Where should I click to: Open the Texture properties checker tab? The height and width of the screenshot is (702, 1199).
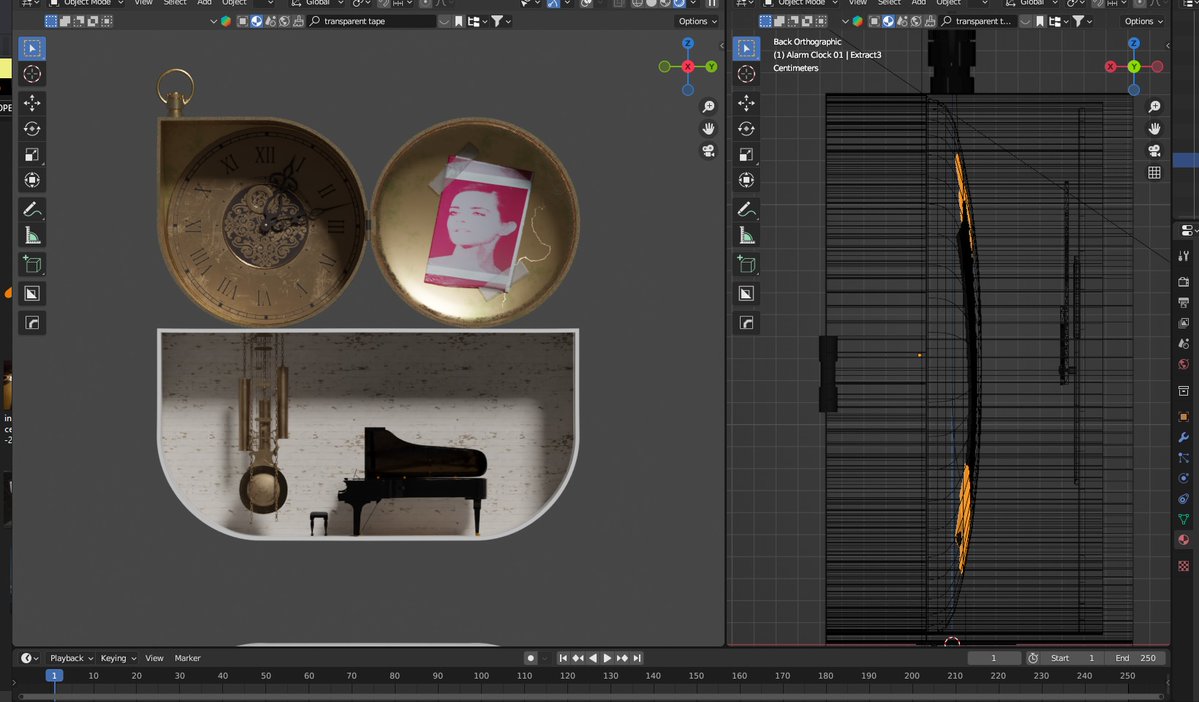[x=1184, y=566]
